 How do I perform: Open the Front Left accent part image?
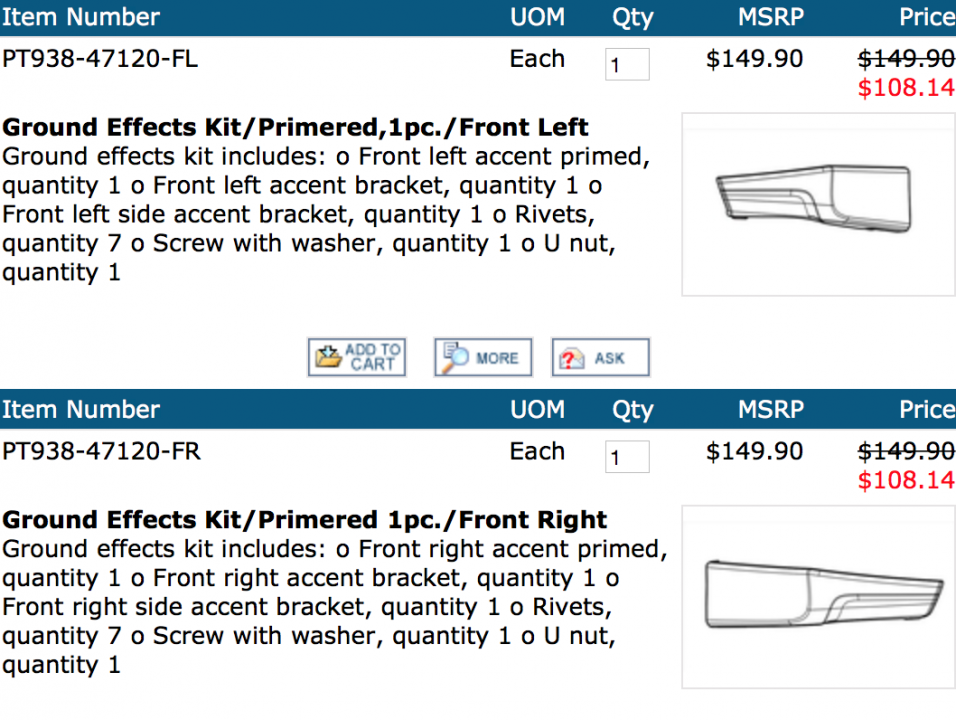click(x=818, y=204)
